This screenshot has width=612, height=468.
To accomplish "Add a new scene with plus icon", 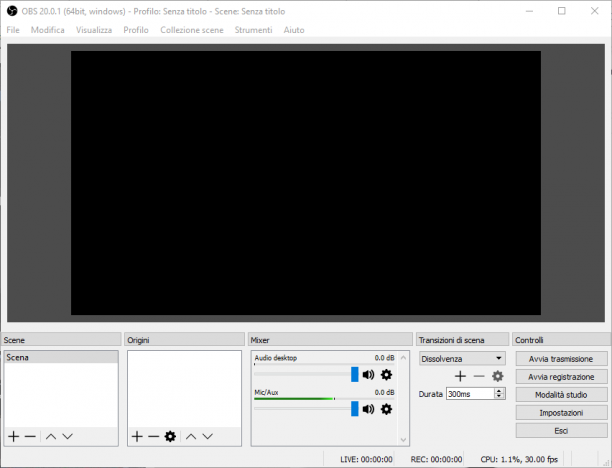I will tap(14, 436).
